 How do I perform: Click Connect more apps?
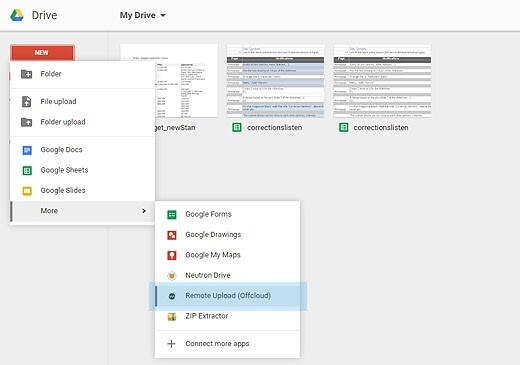tap(227, 344)
